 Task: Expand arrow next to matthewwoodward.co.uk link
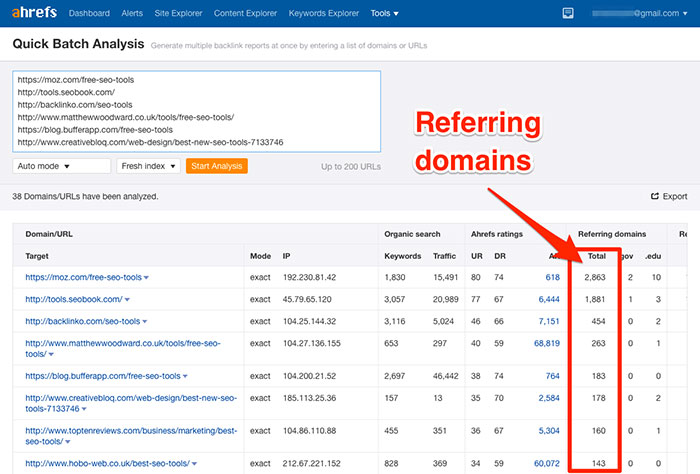(51, 354)
